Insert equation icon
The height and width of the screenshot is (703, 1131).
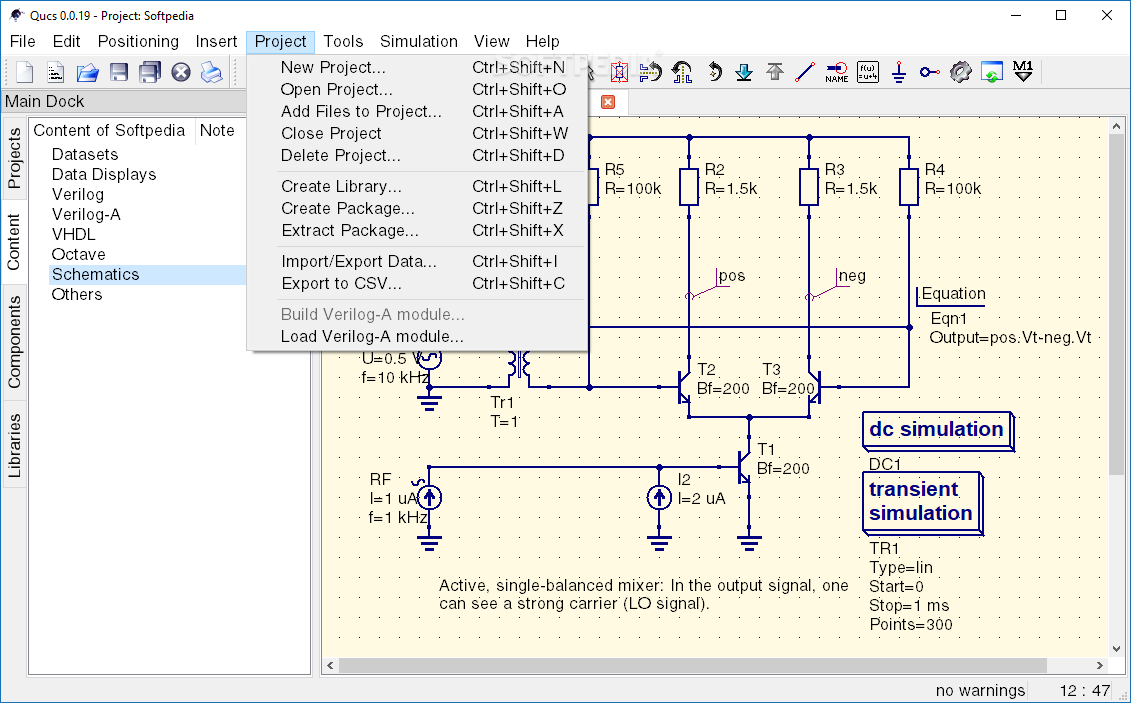pyautogui.click(x=868, y=72)
